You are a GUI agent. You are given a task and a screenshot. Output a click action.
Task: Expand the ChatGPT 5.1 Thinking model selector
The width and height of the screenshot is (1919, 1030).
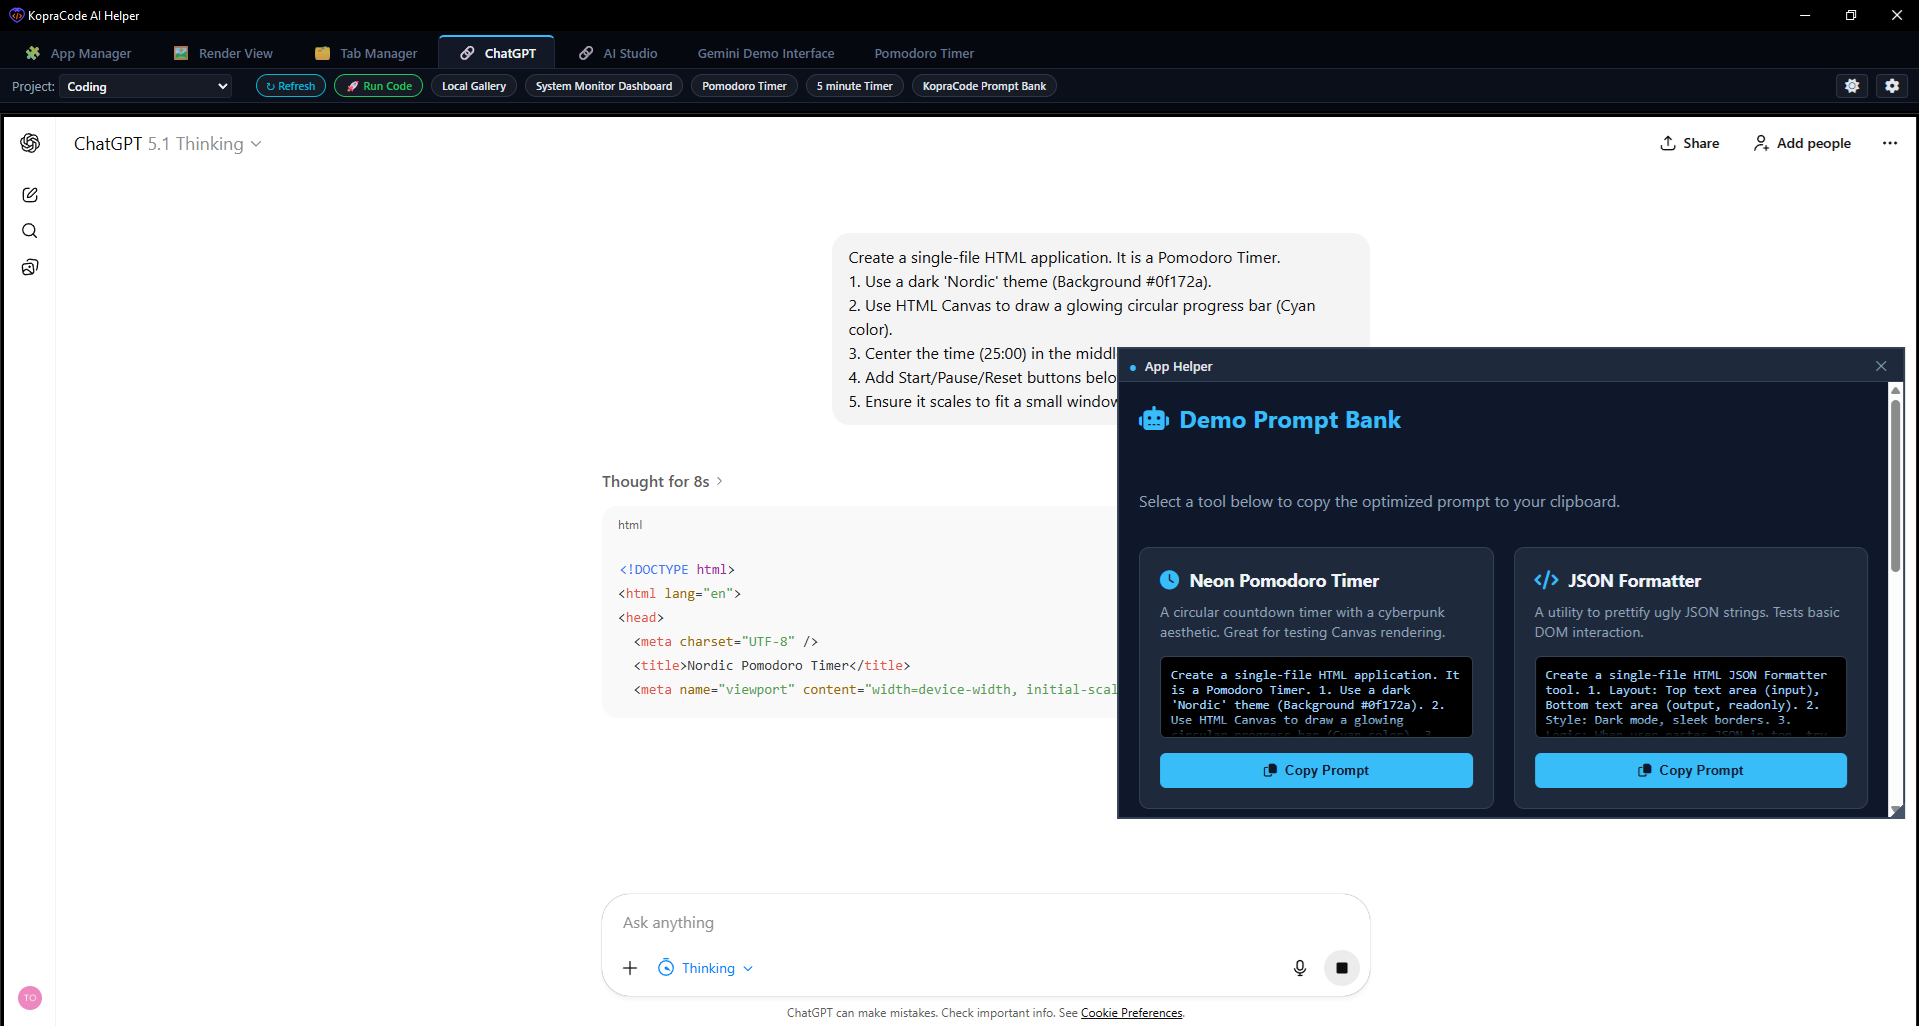pyautogui.click(x=167, y=144)
